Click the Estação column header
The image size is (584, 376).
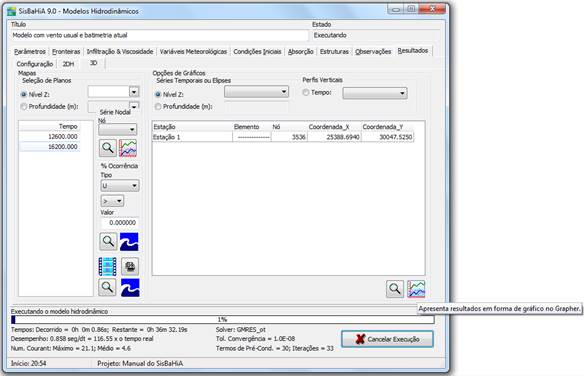(x=193, y=127)
